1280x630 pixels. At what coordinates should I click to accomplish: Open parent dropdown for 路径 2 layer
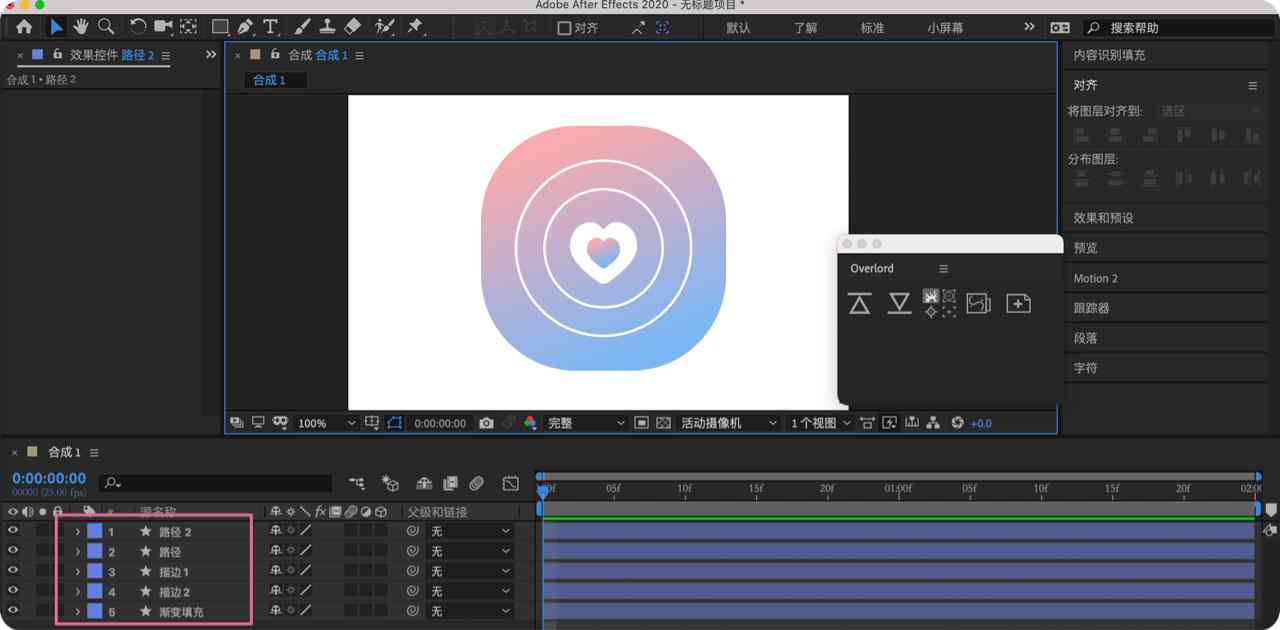pyautogui.click(x=470, y=531)
